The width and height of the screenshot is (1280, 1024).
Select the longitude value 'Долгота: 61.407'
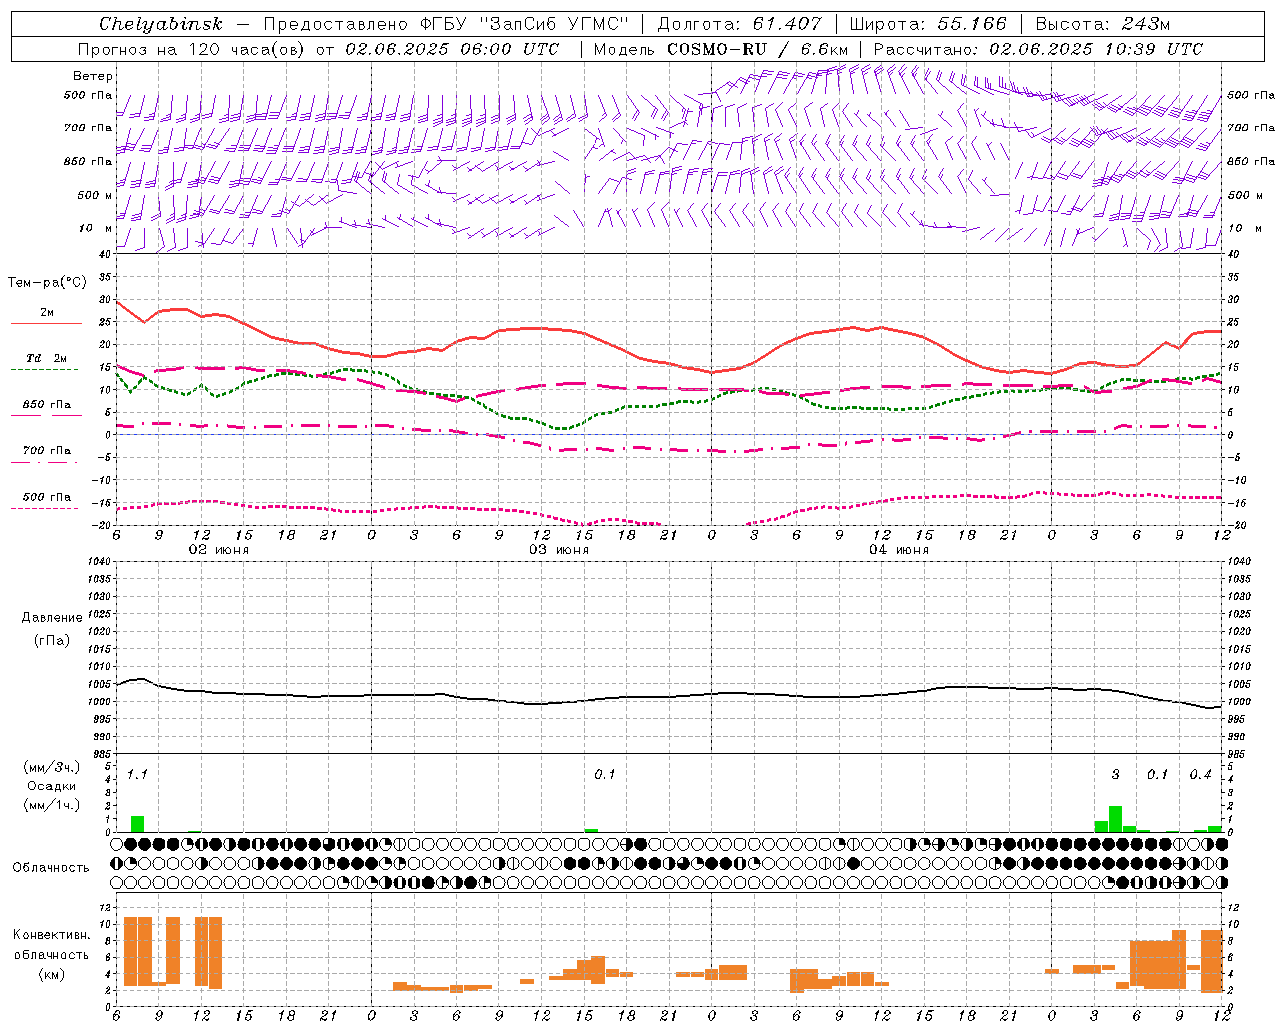pos(739,24)
